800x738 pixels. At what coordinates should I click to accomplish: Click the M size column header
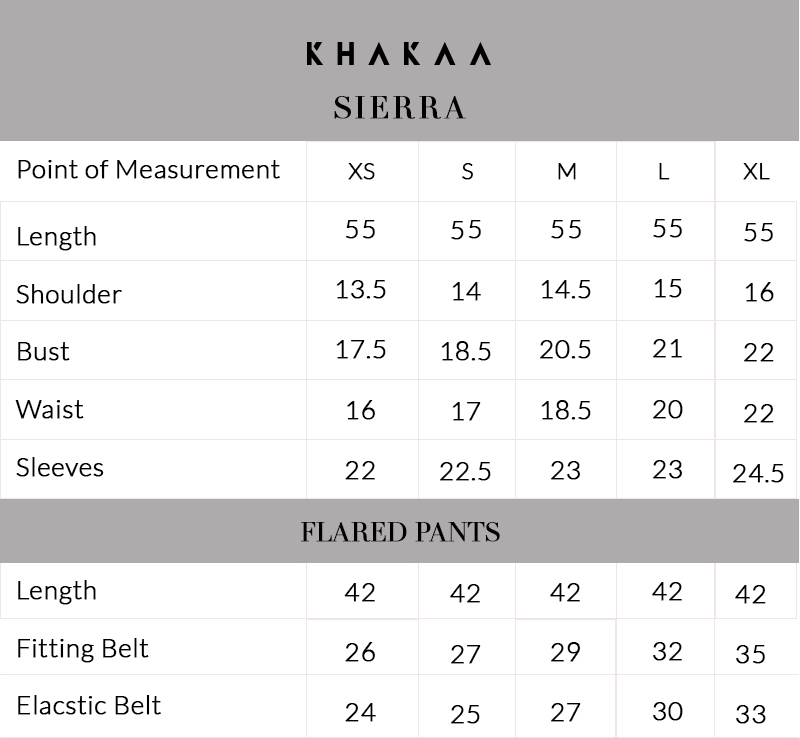pyautogui.click(x=566, y=172)
